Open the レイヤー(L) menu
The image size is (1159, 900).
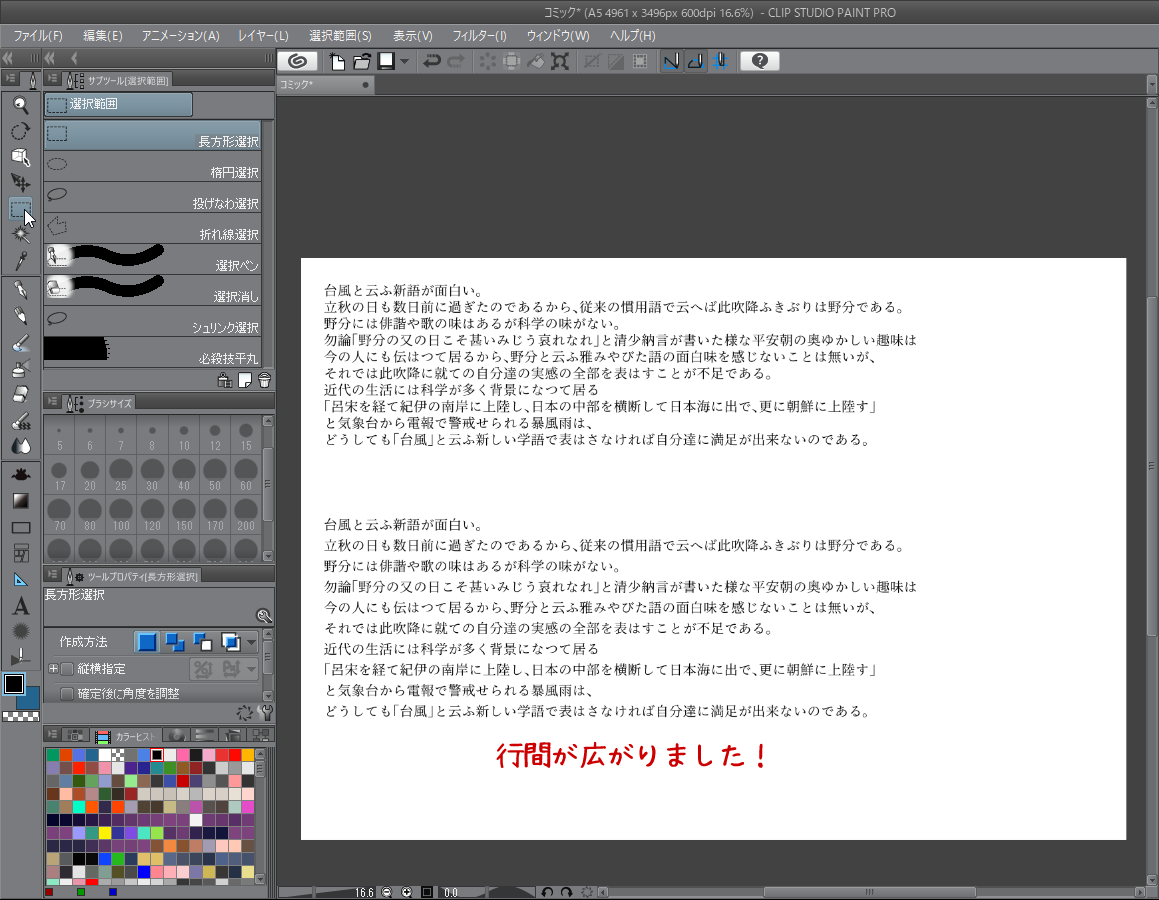[263, 36]
